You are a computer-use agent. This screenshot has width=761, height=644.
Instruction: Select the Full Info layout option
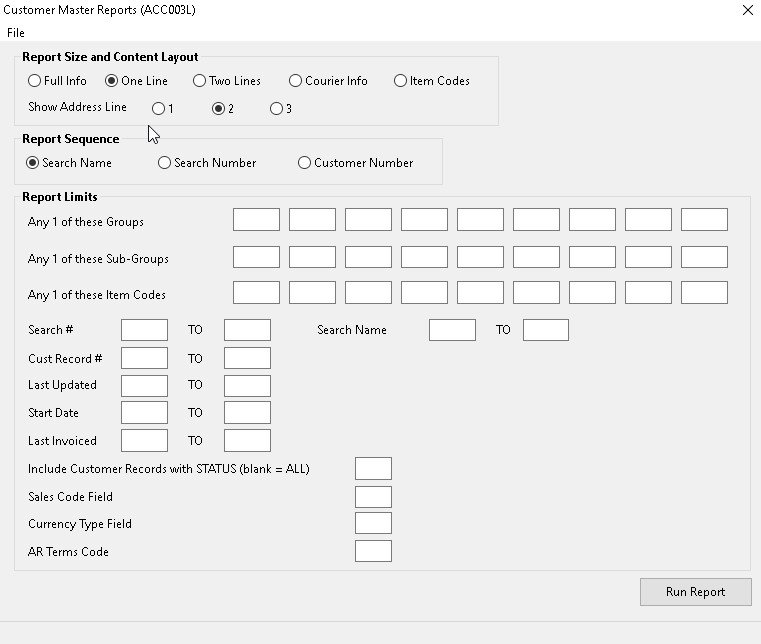pos(57,81)
